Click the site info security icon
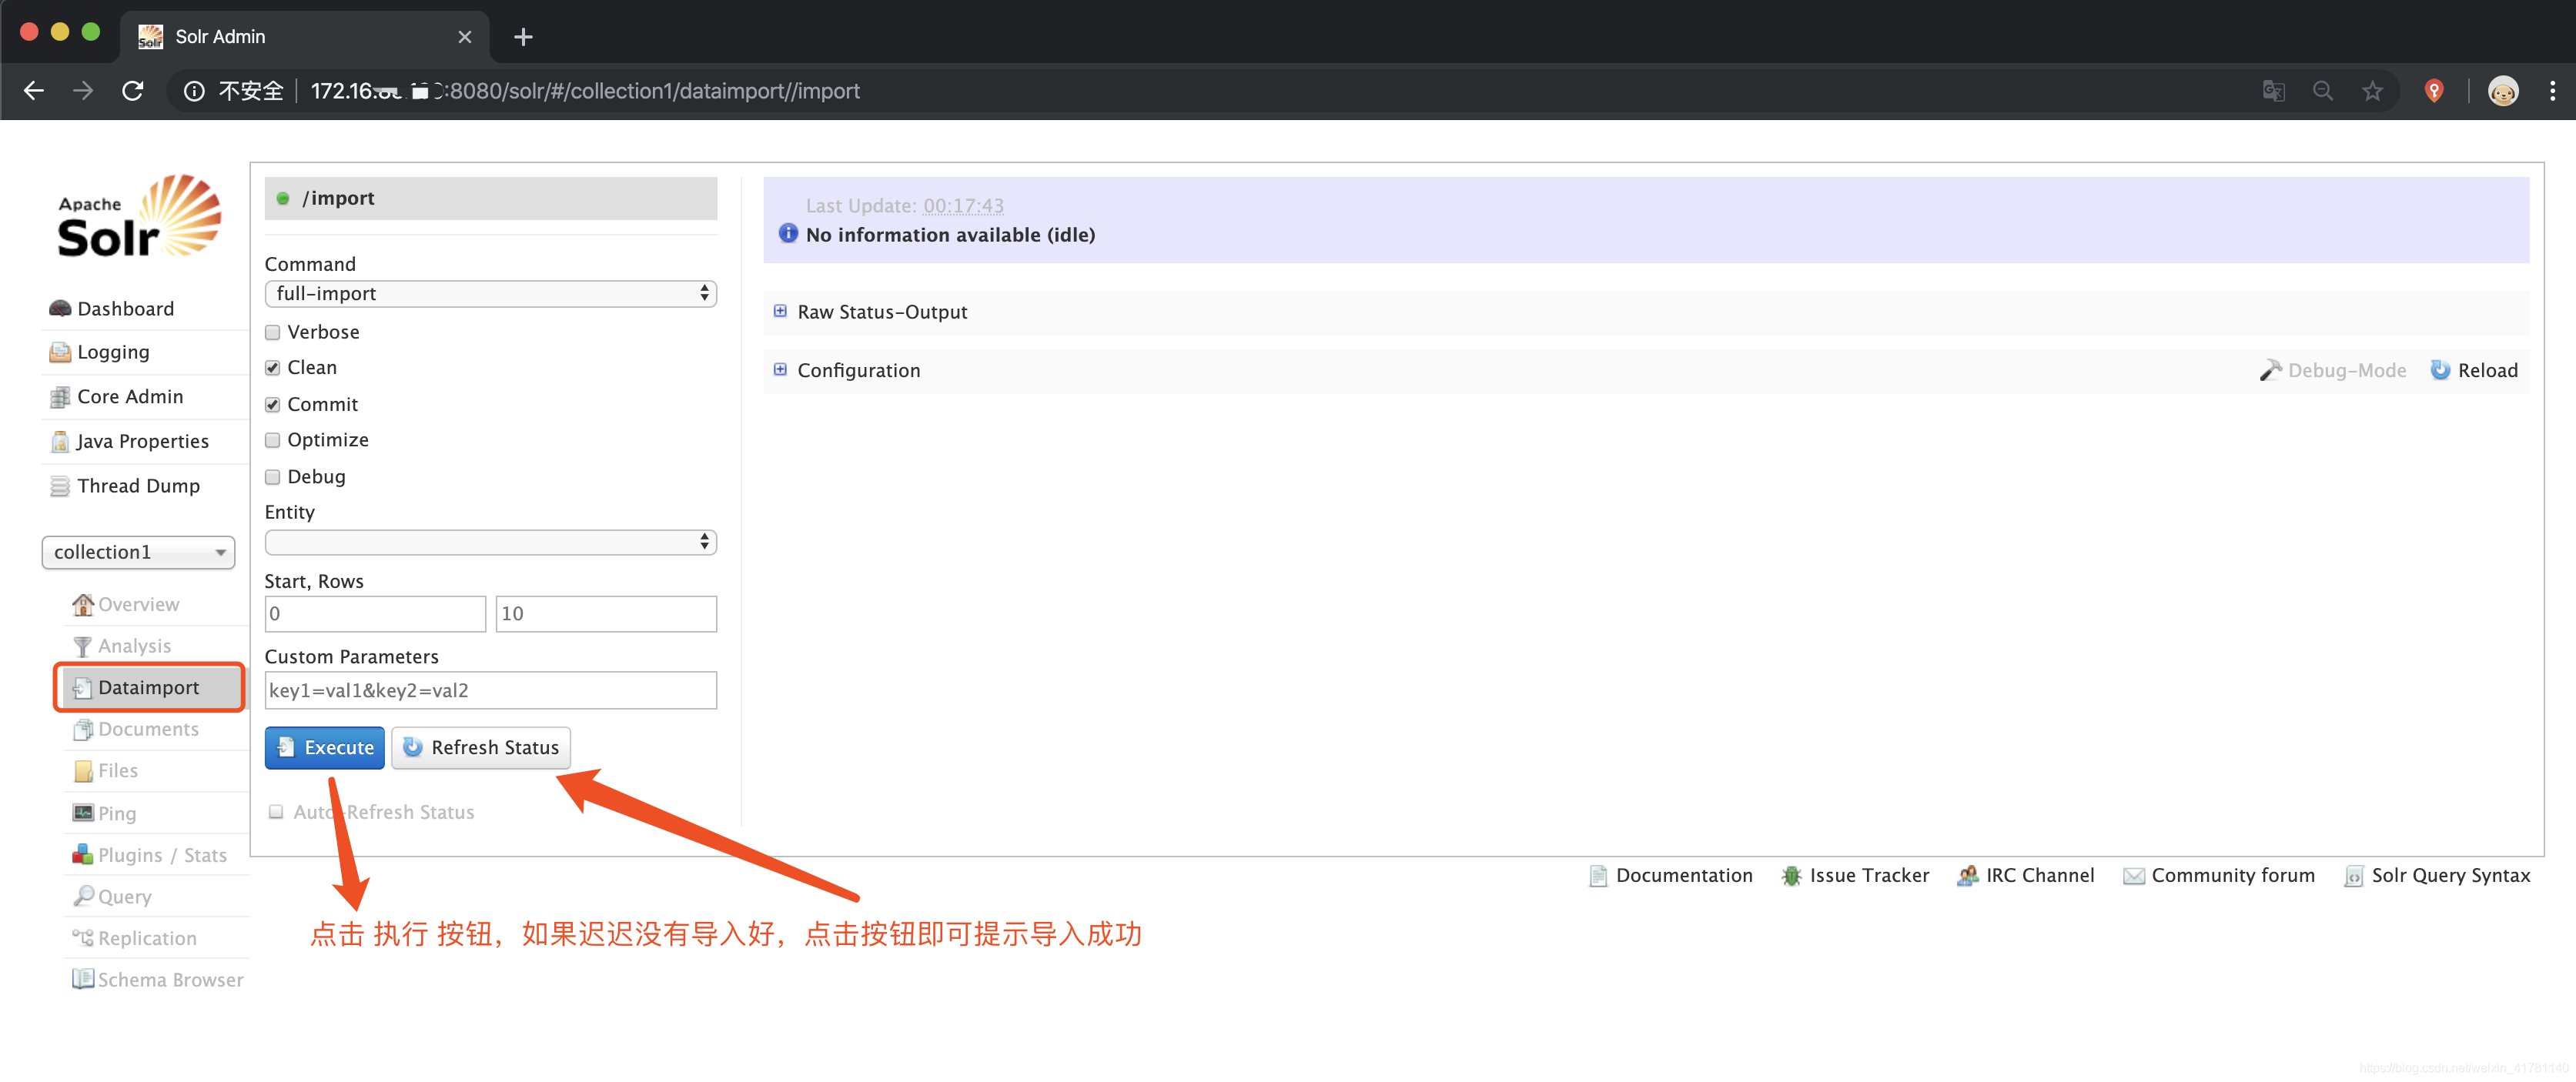The width and height of the screenshot is (2576, 1082). (194, 91)
